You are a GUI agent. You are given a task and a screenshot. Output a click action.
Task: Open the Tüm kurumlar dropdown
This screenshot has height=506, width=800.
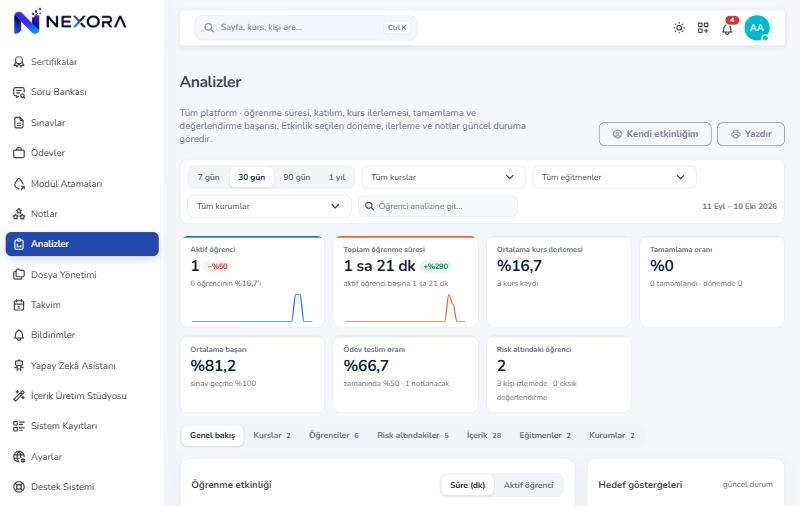[269, 206]
